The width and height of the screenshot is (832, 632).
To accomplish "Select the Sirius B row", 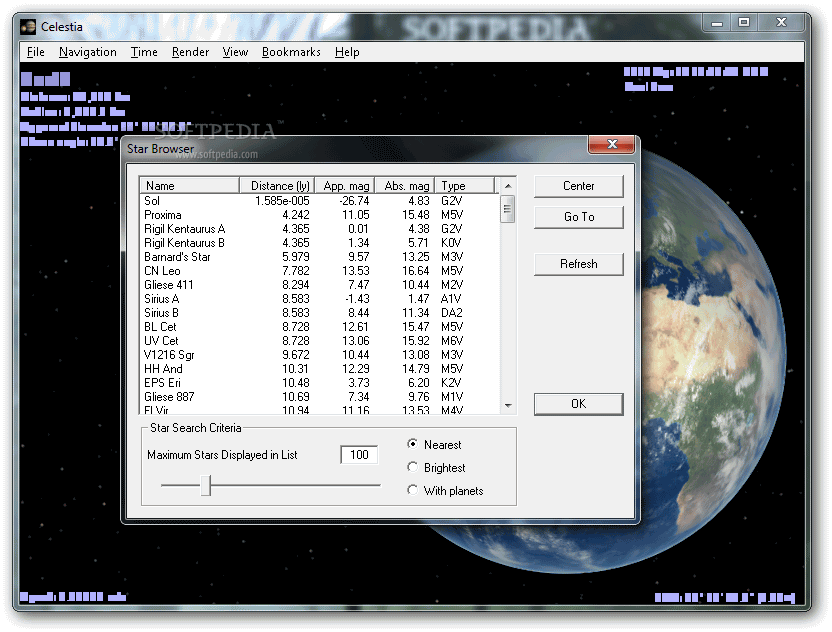I will [x=318, y=313].
